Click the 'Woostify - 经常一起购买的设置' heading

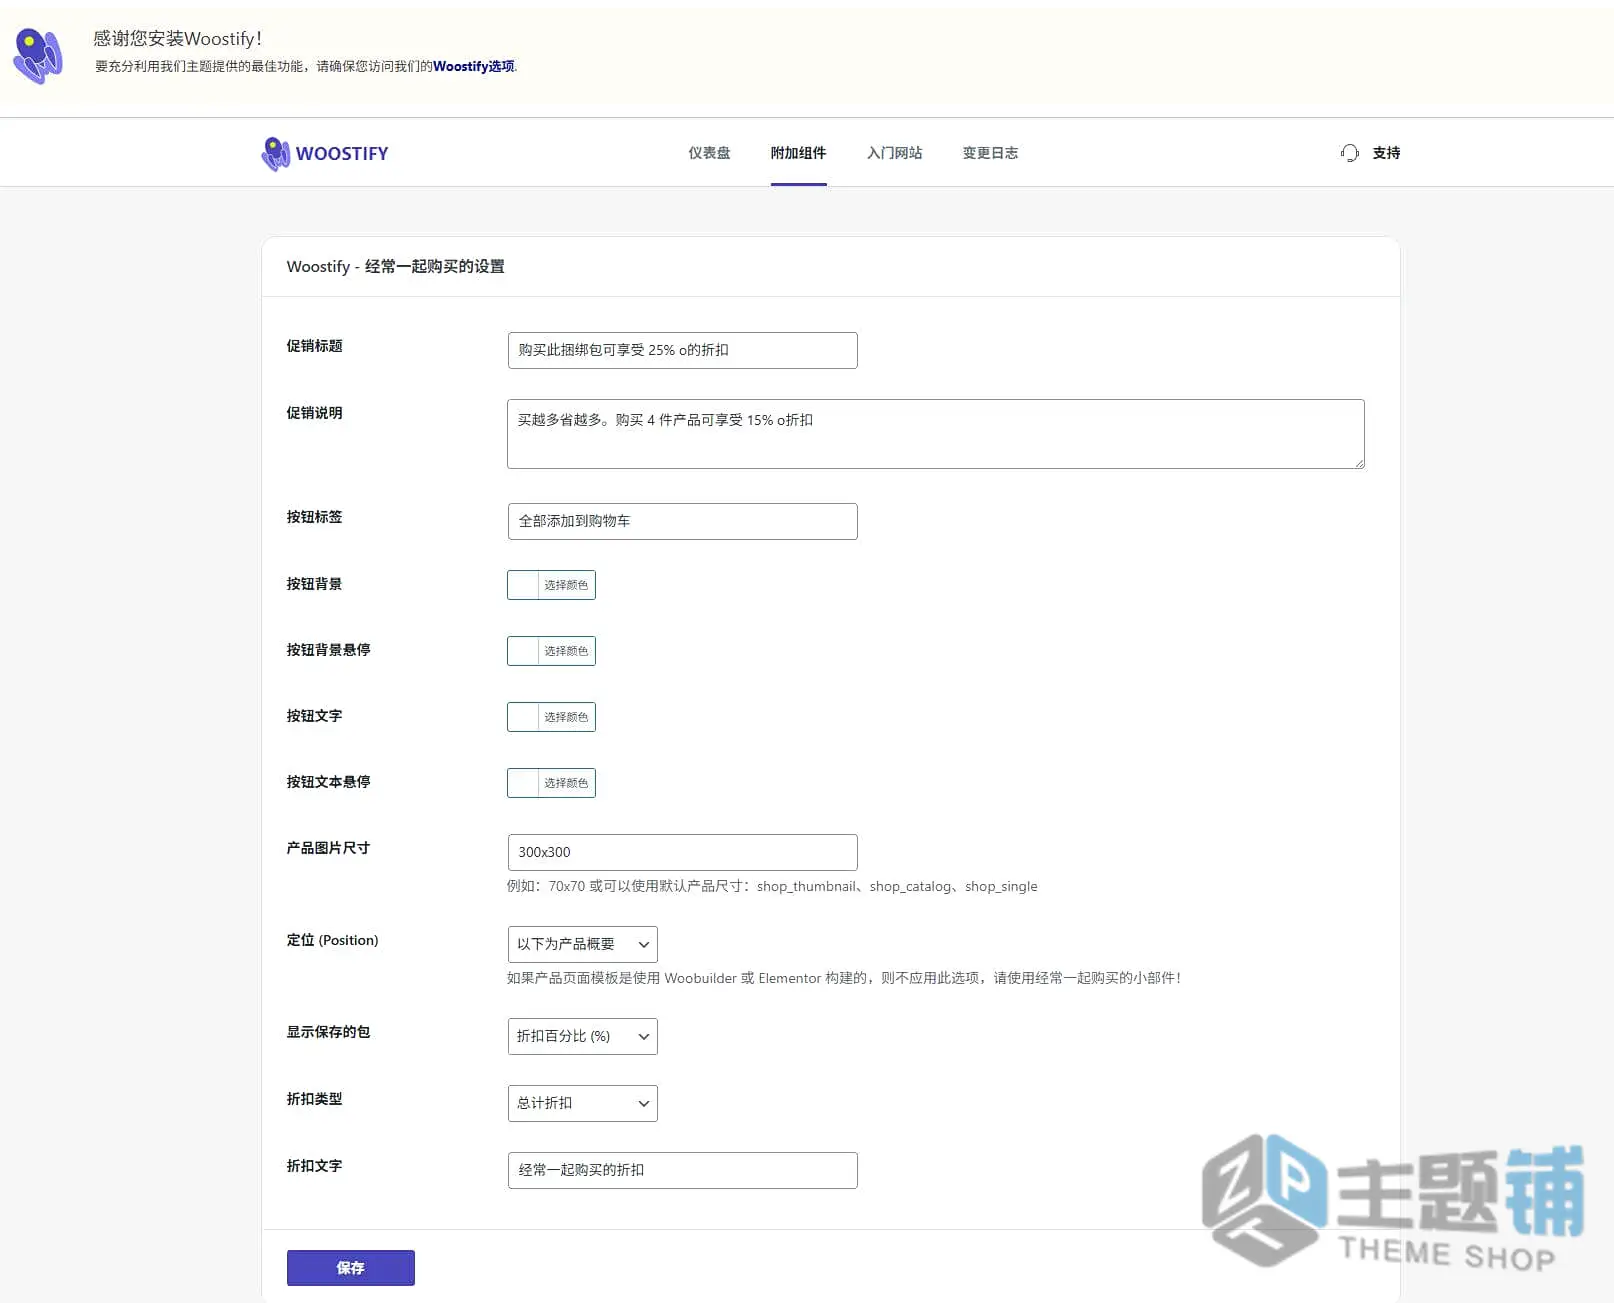coord(395,266)
